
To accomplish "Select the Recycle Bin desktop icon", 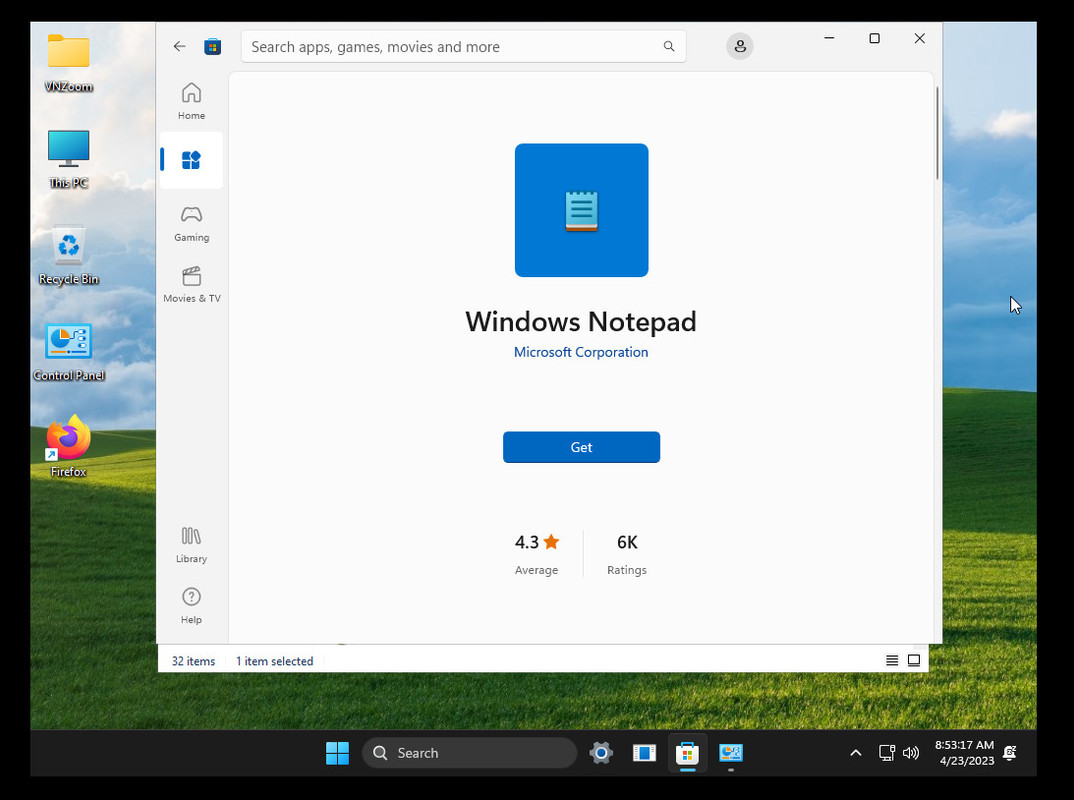I will [68, 255].
